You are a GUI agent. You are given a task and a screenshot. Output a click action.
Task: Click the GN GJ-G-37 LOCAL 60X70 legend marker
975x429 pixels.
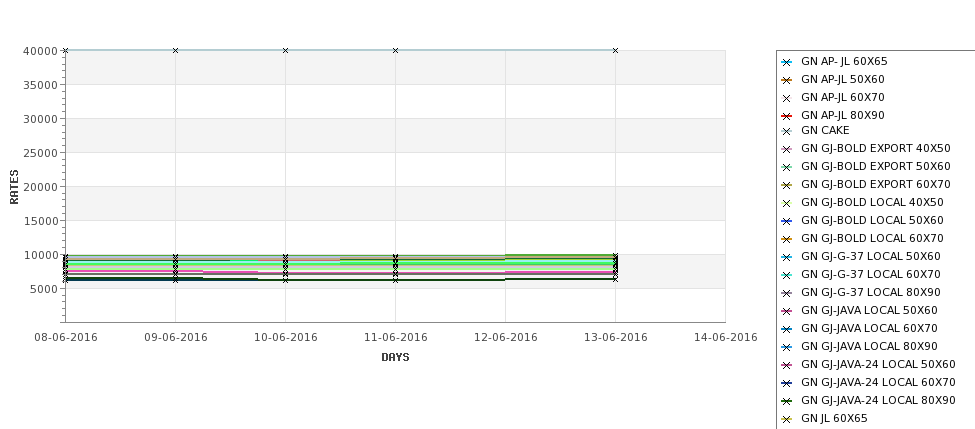(786, 275)
